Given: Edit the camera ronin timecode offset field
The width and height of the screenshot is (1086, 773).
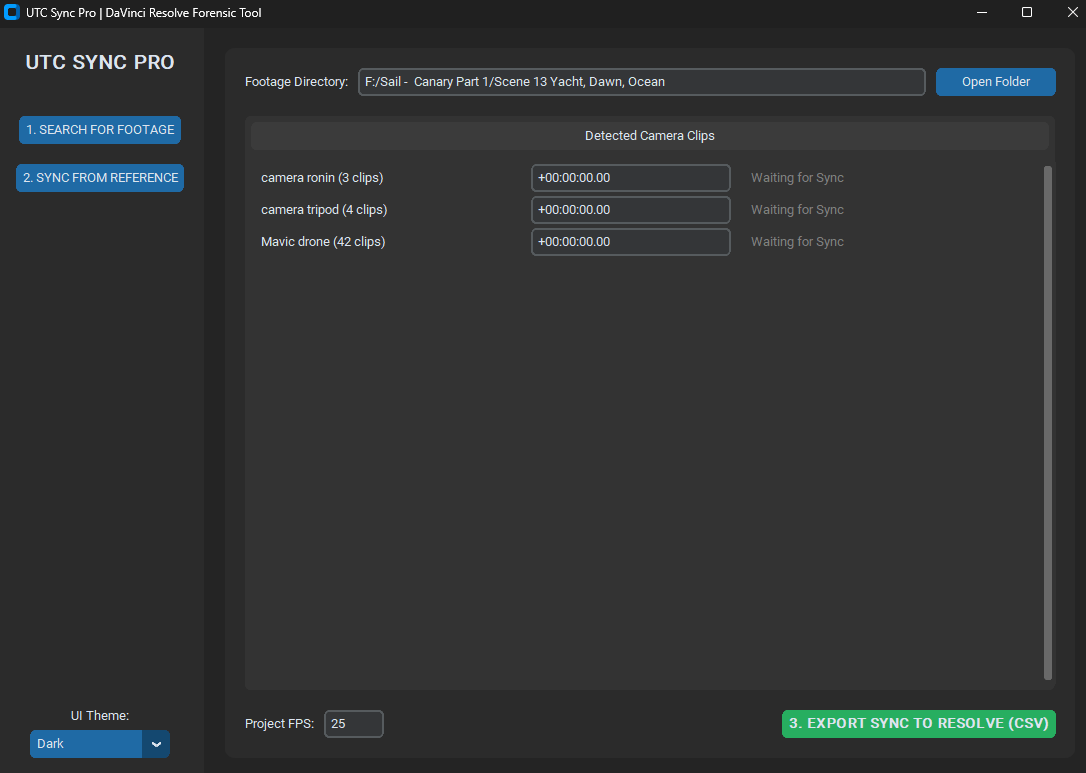Looking at the screenshot, I should (630, 178).
